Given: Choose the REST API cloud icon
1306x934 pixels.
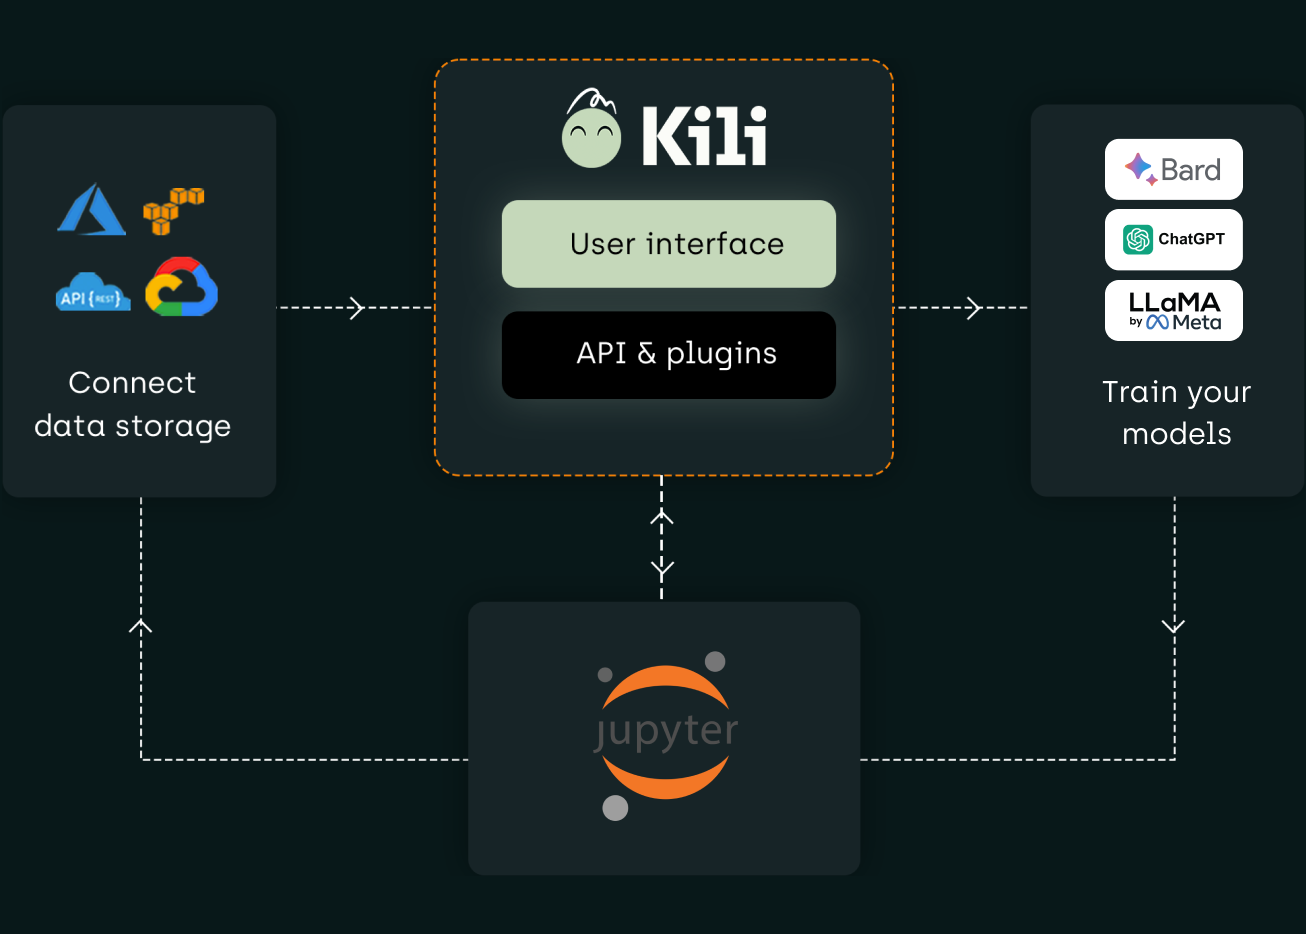Looking at the screenshot, I should pyautogui.click(x=93, y=293).
